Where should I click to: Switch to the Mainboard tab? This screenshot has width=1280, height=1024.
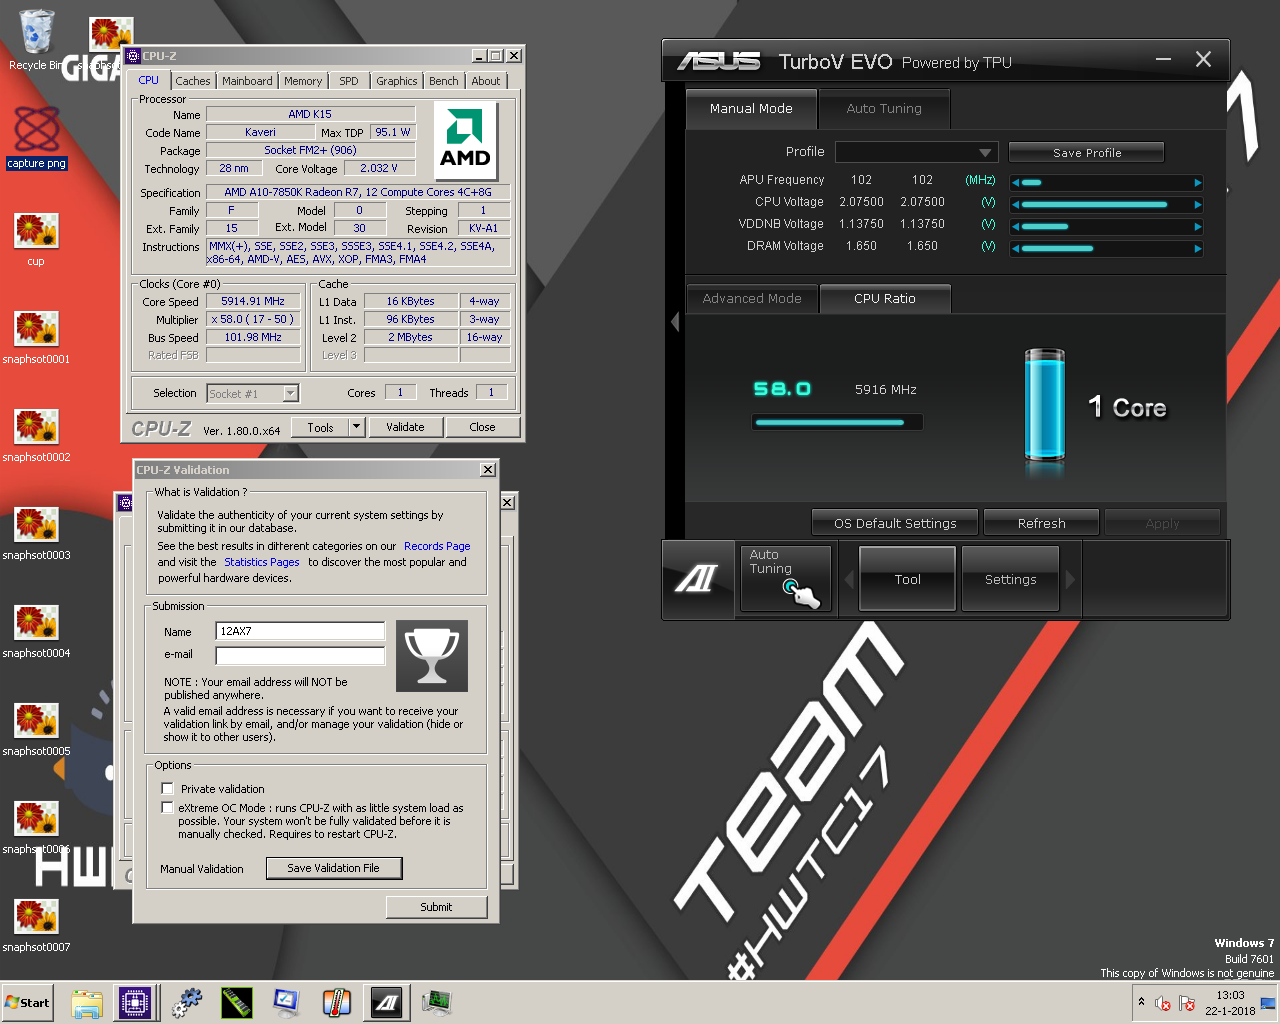pyautogui.click(x=247, y=81)
